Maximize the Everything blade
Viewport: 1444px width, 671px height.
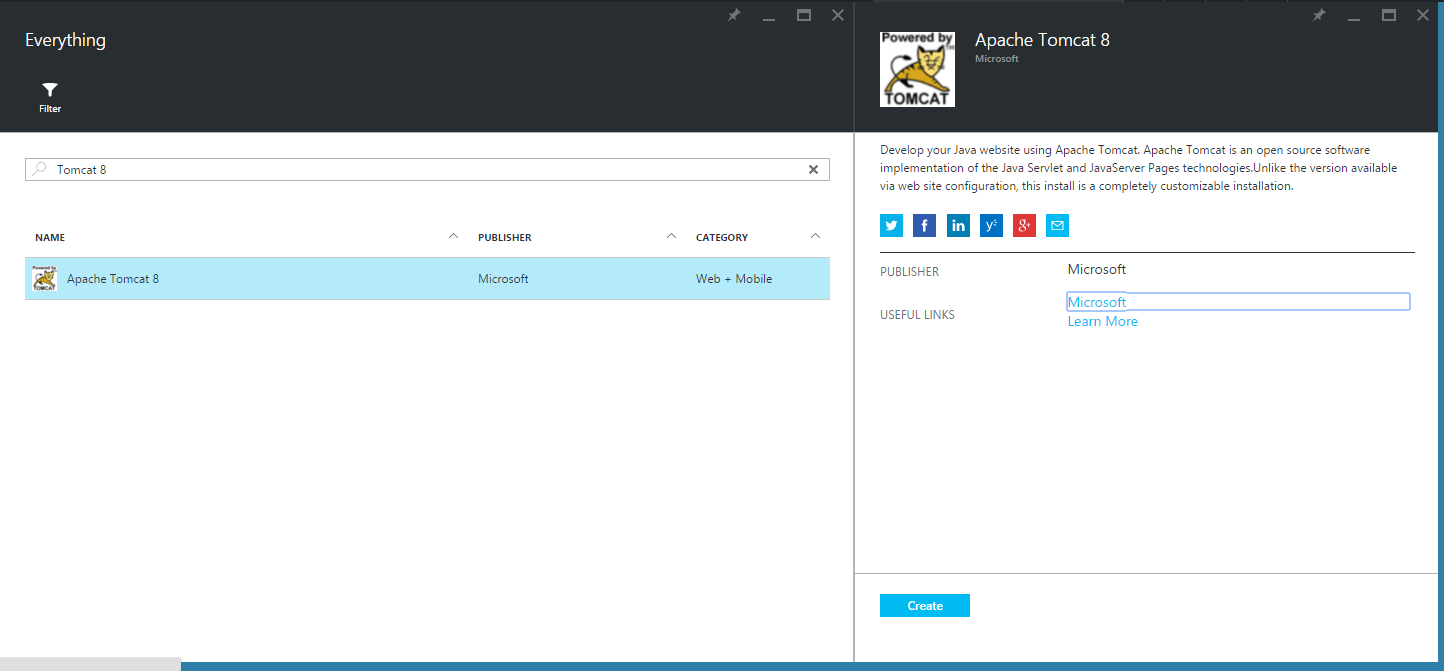click(803, 16)
